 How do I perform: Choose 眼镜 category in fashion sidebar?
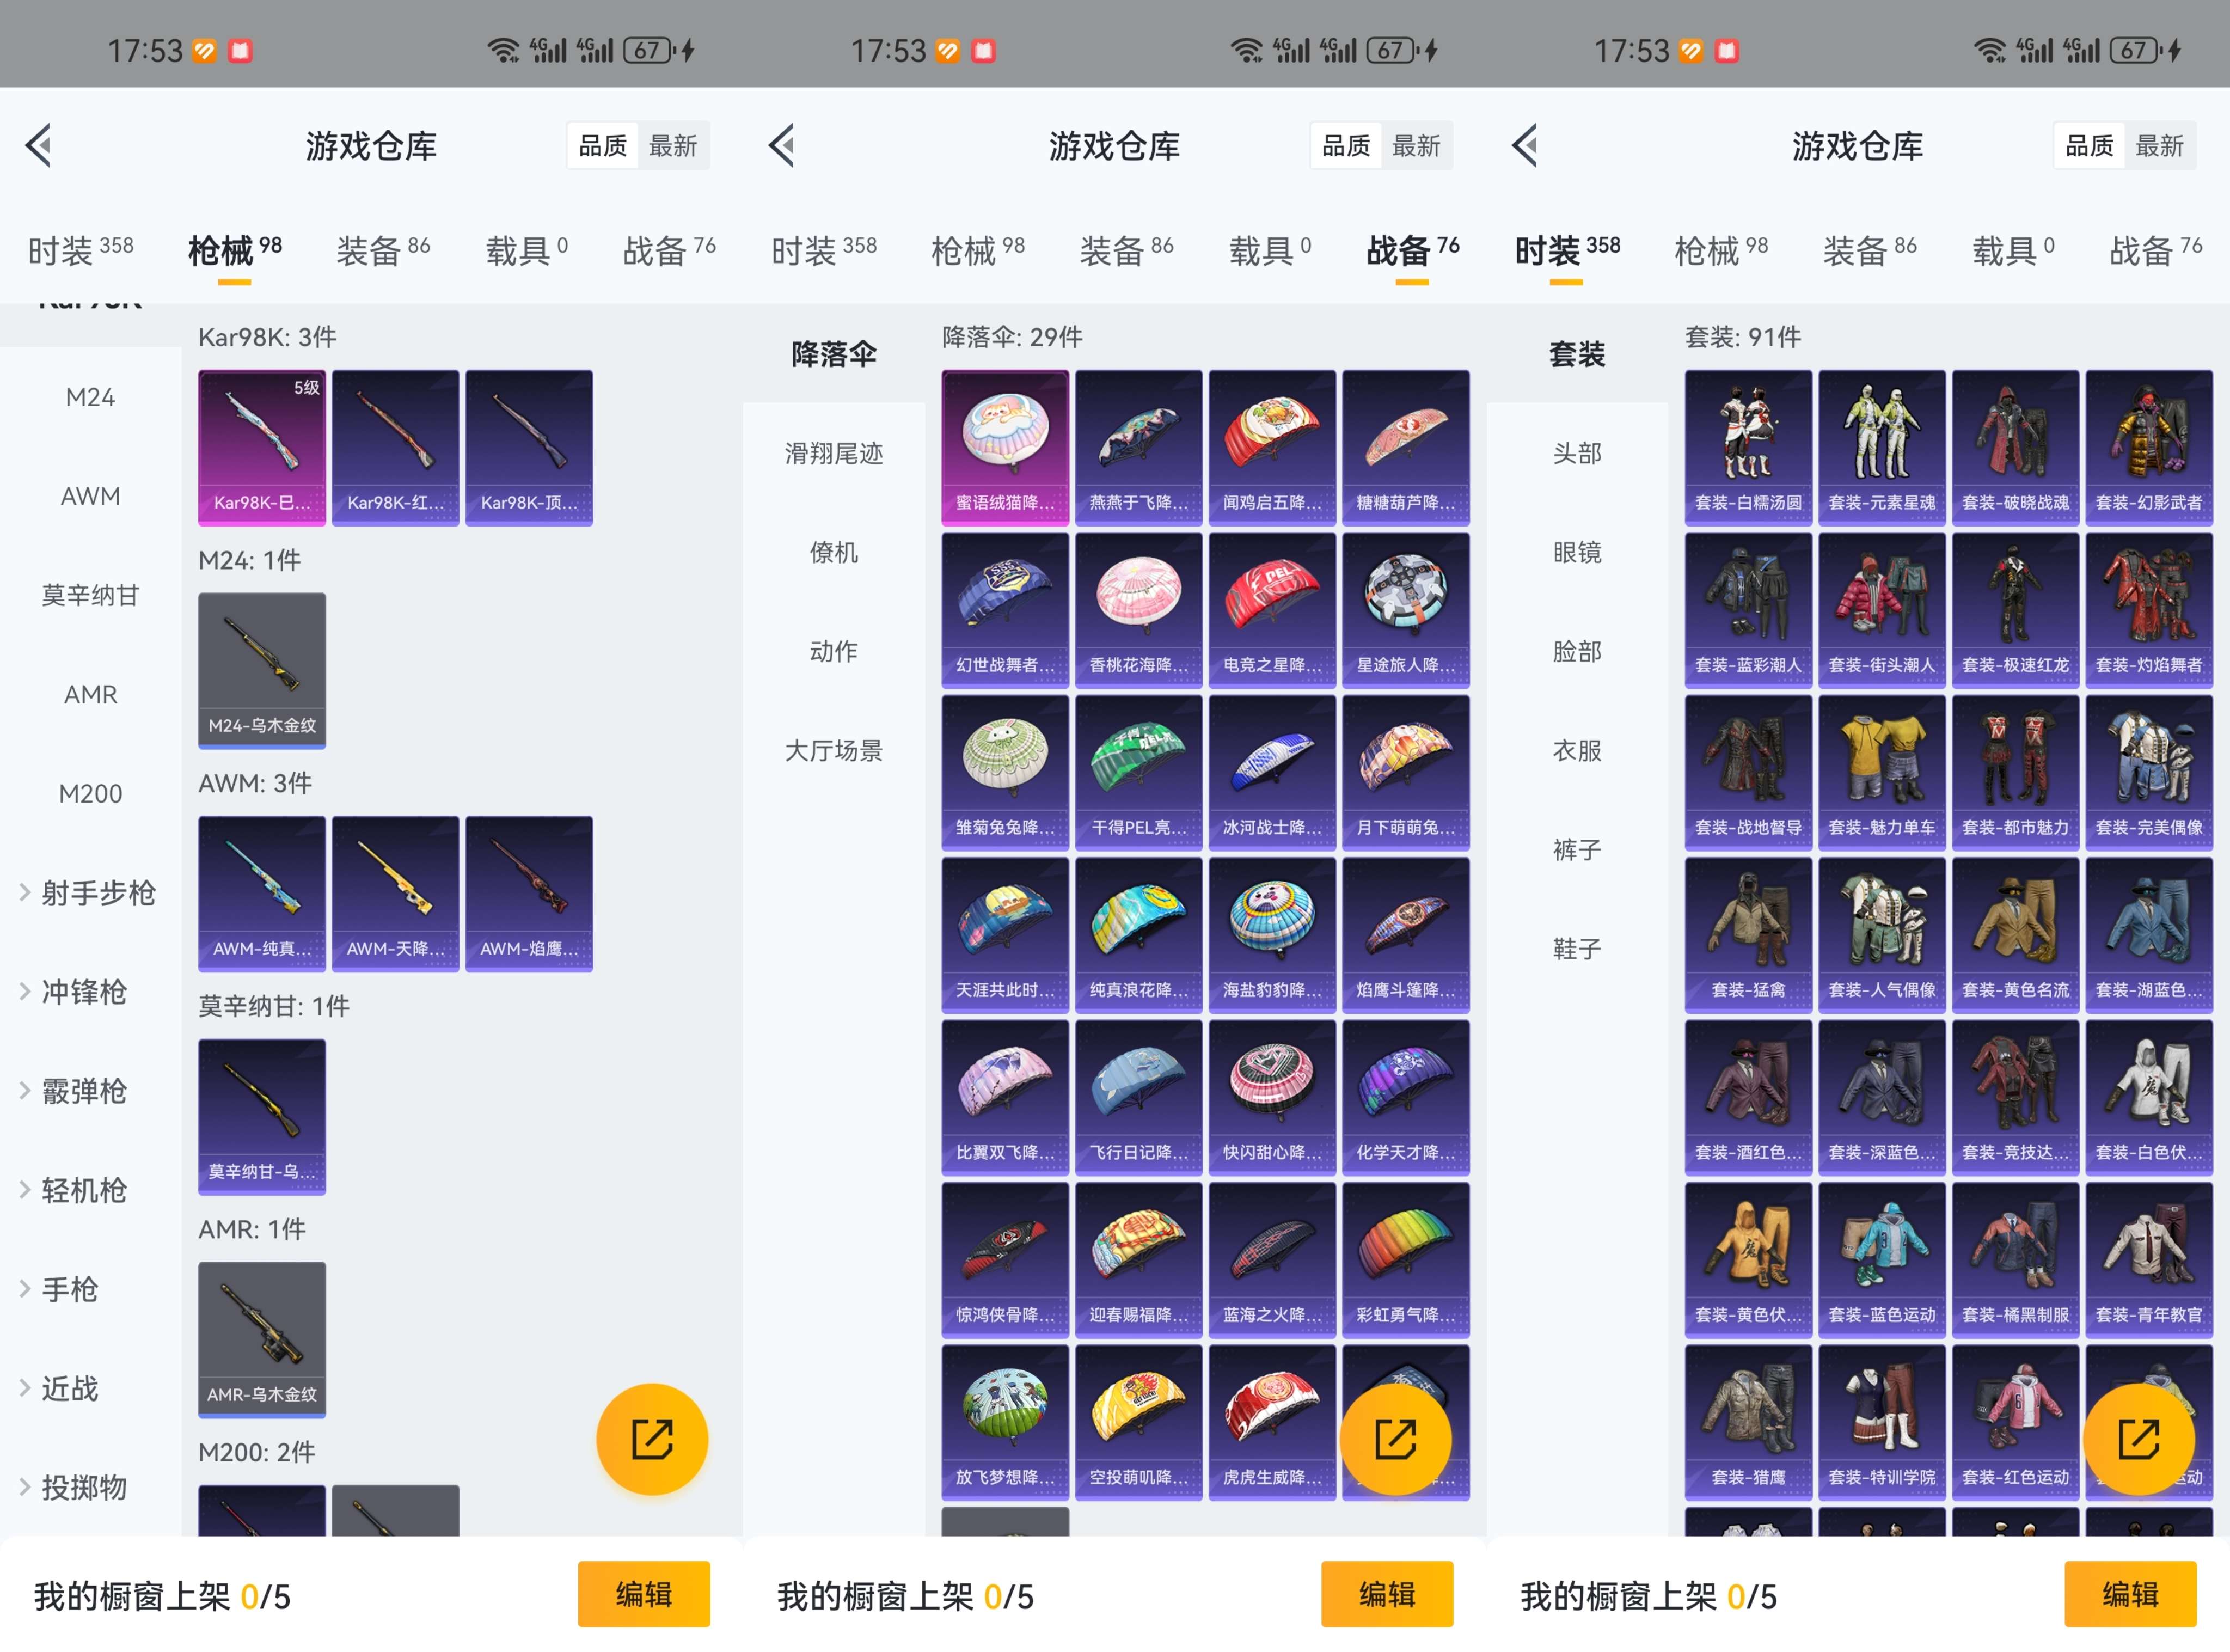[1577, 553]
